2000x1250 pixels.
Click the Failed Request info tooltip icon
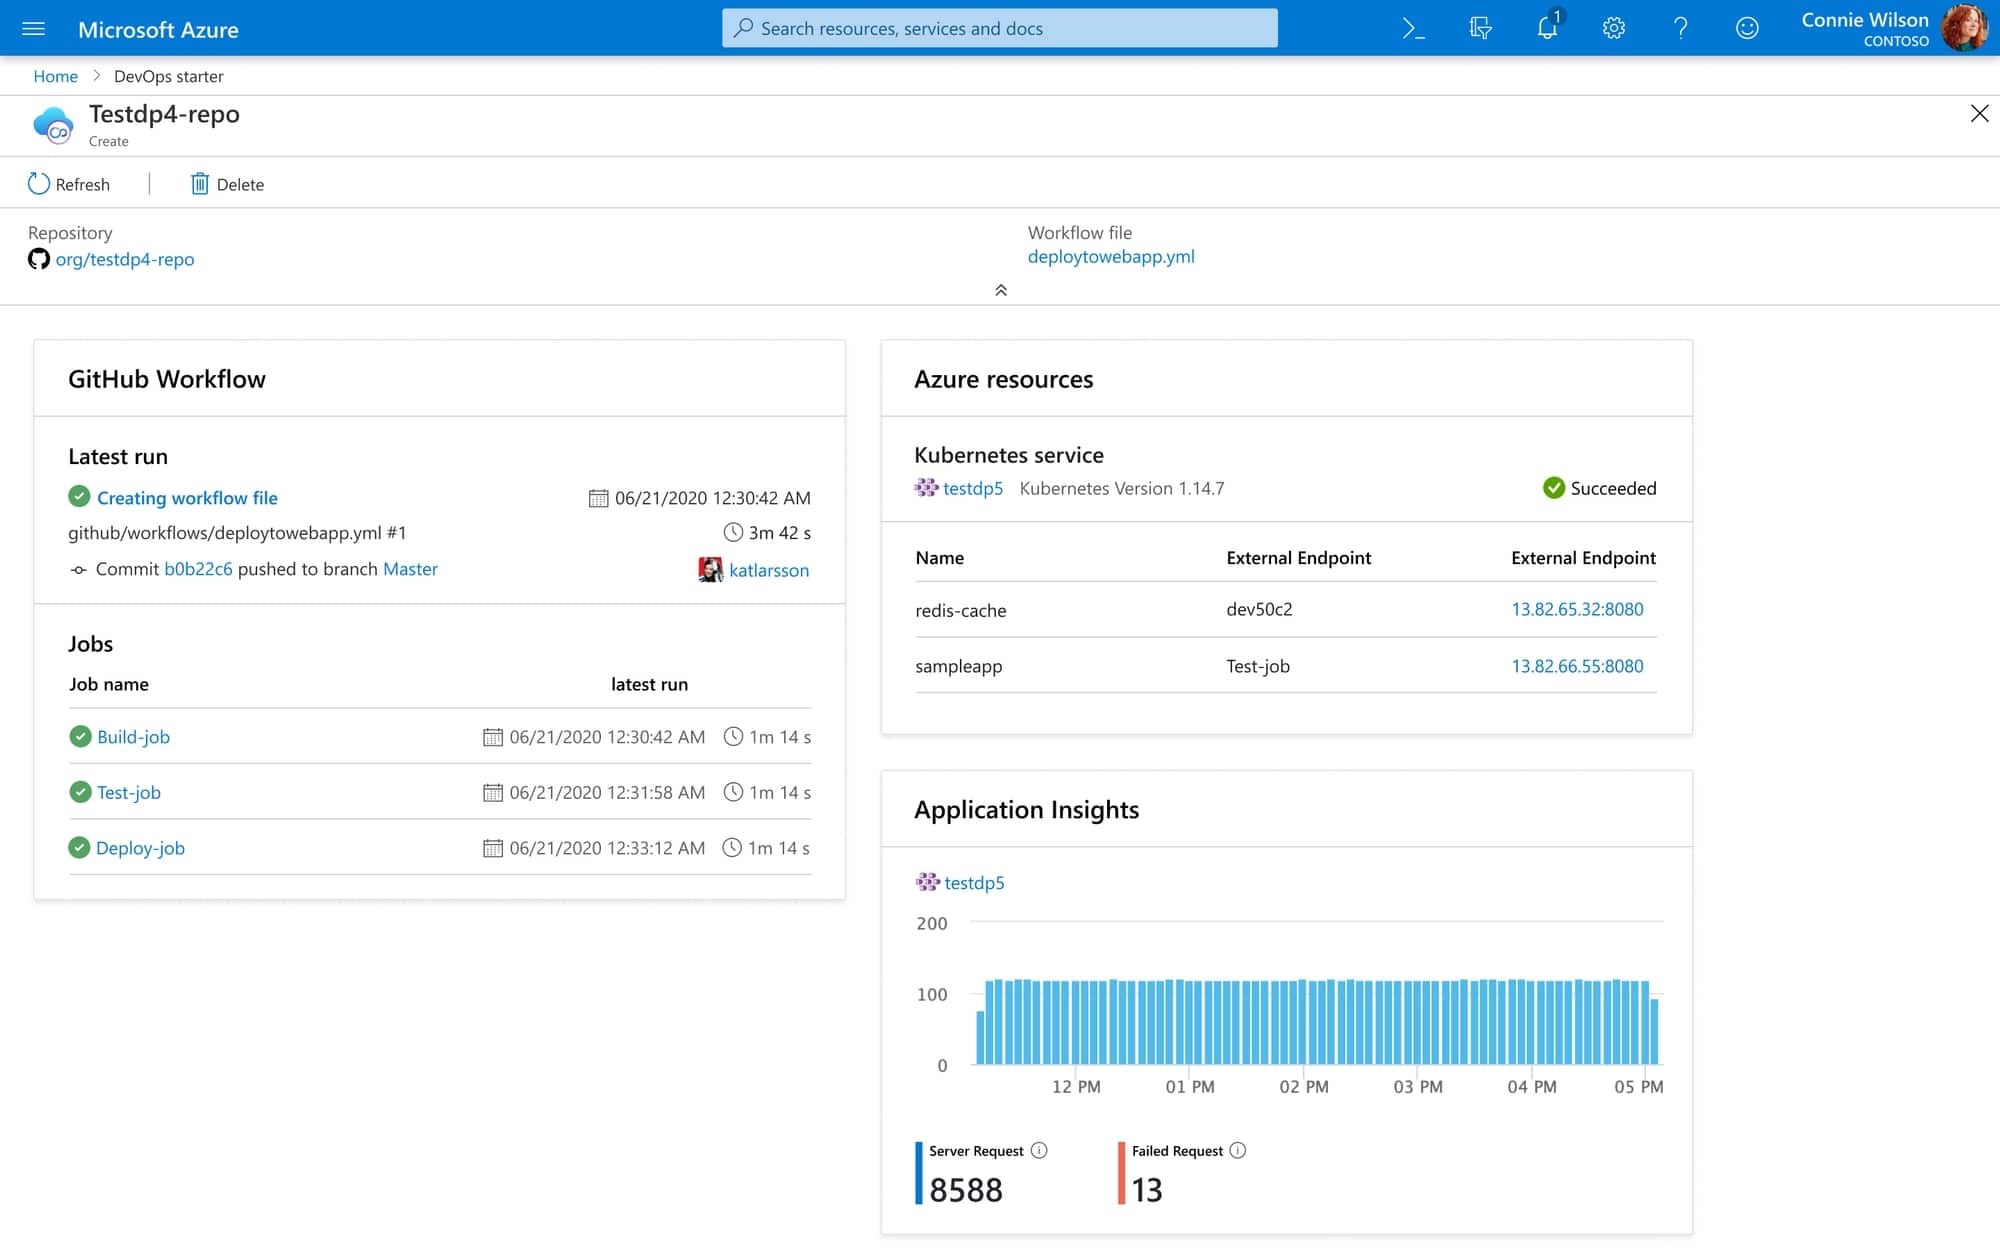(1237, 1150)
